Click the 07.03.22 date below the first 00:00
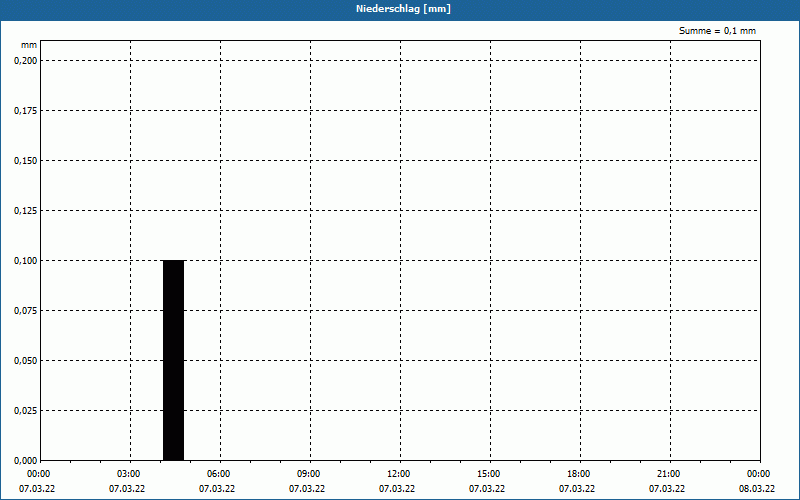Screen dimensions: 800x500 [37, 489]
